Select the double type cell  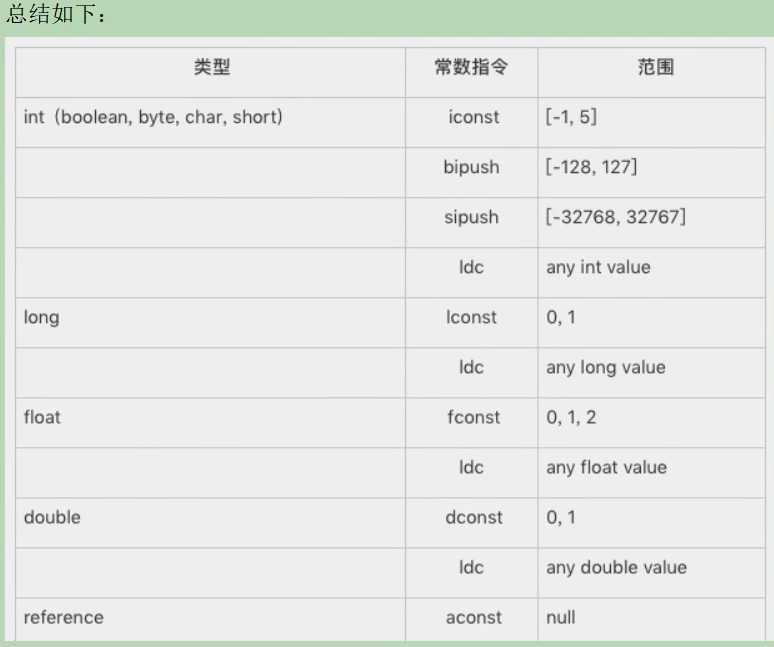coord(211,523)
